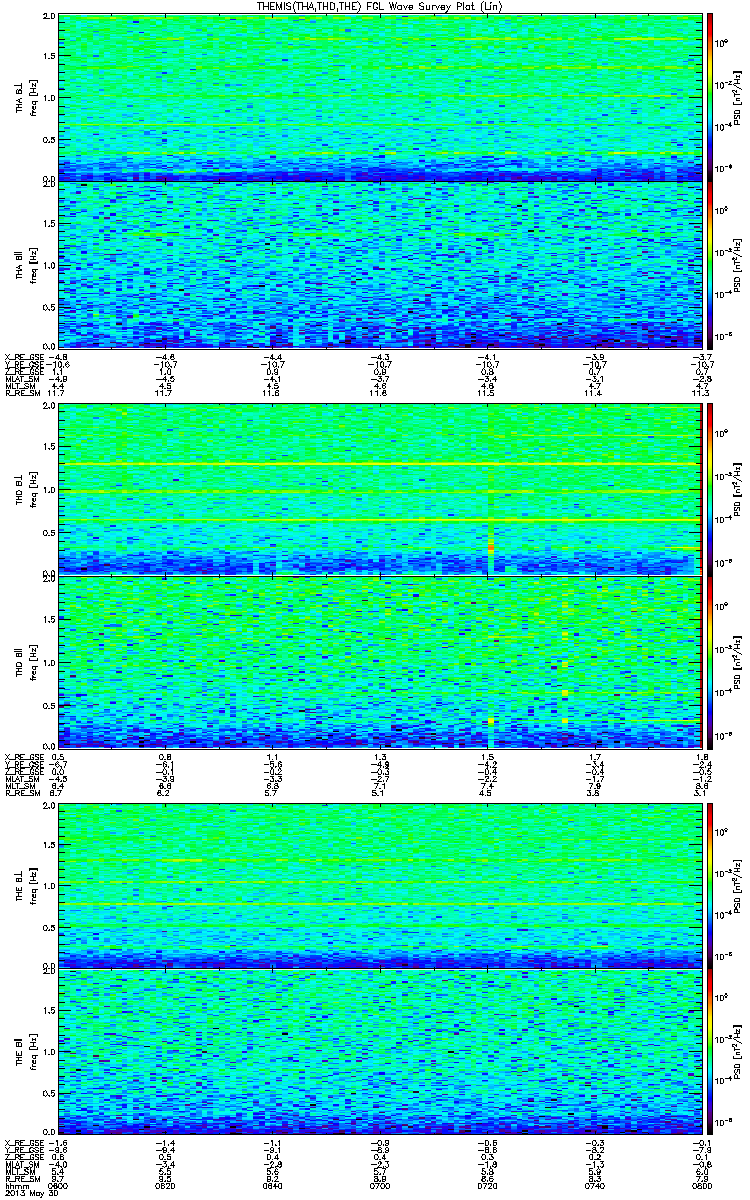Click R_RE_SM row label below THD panels

(22, 792)
